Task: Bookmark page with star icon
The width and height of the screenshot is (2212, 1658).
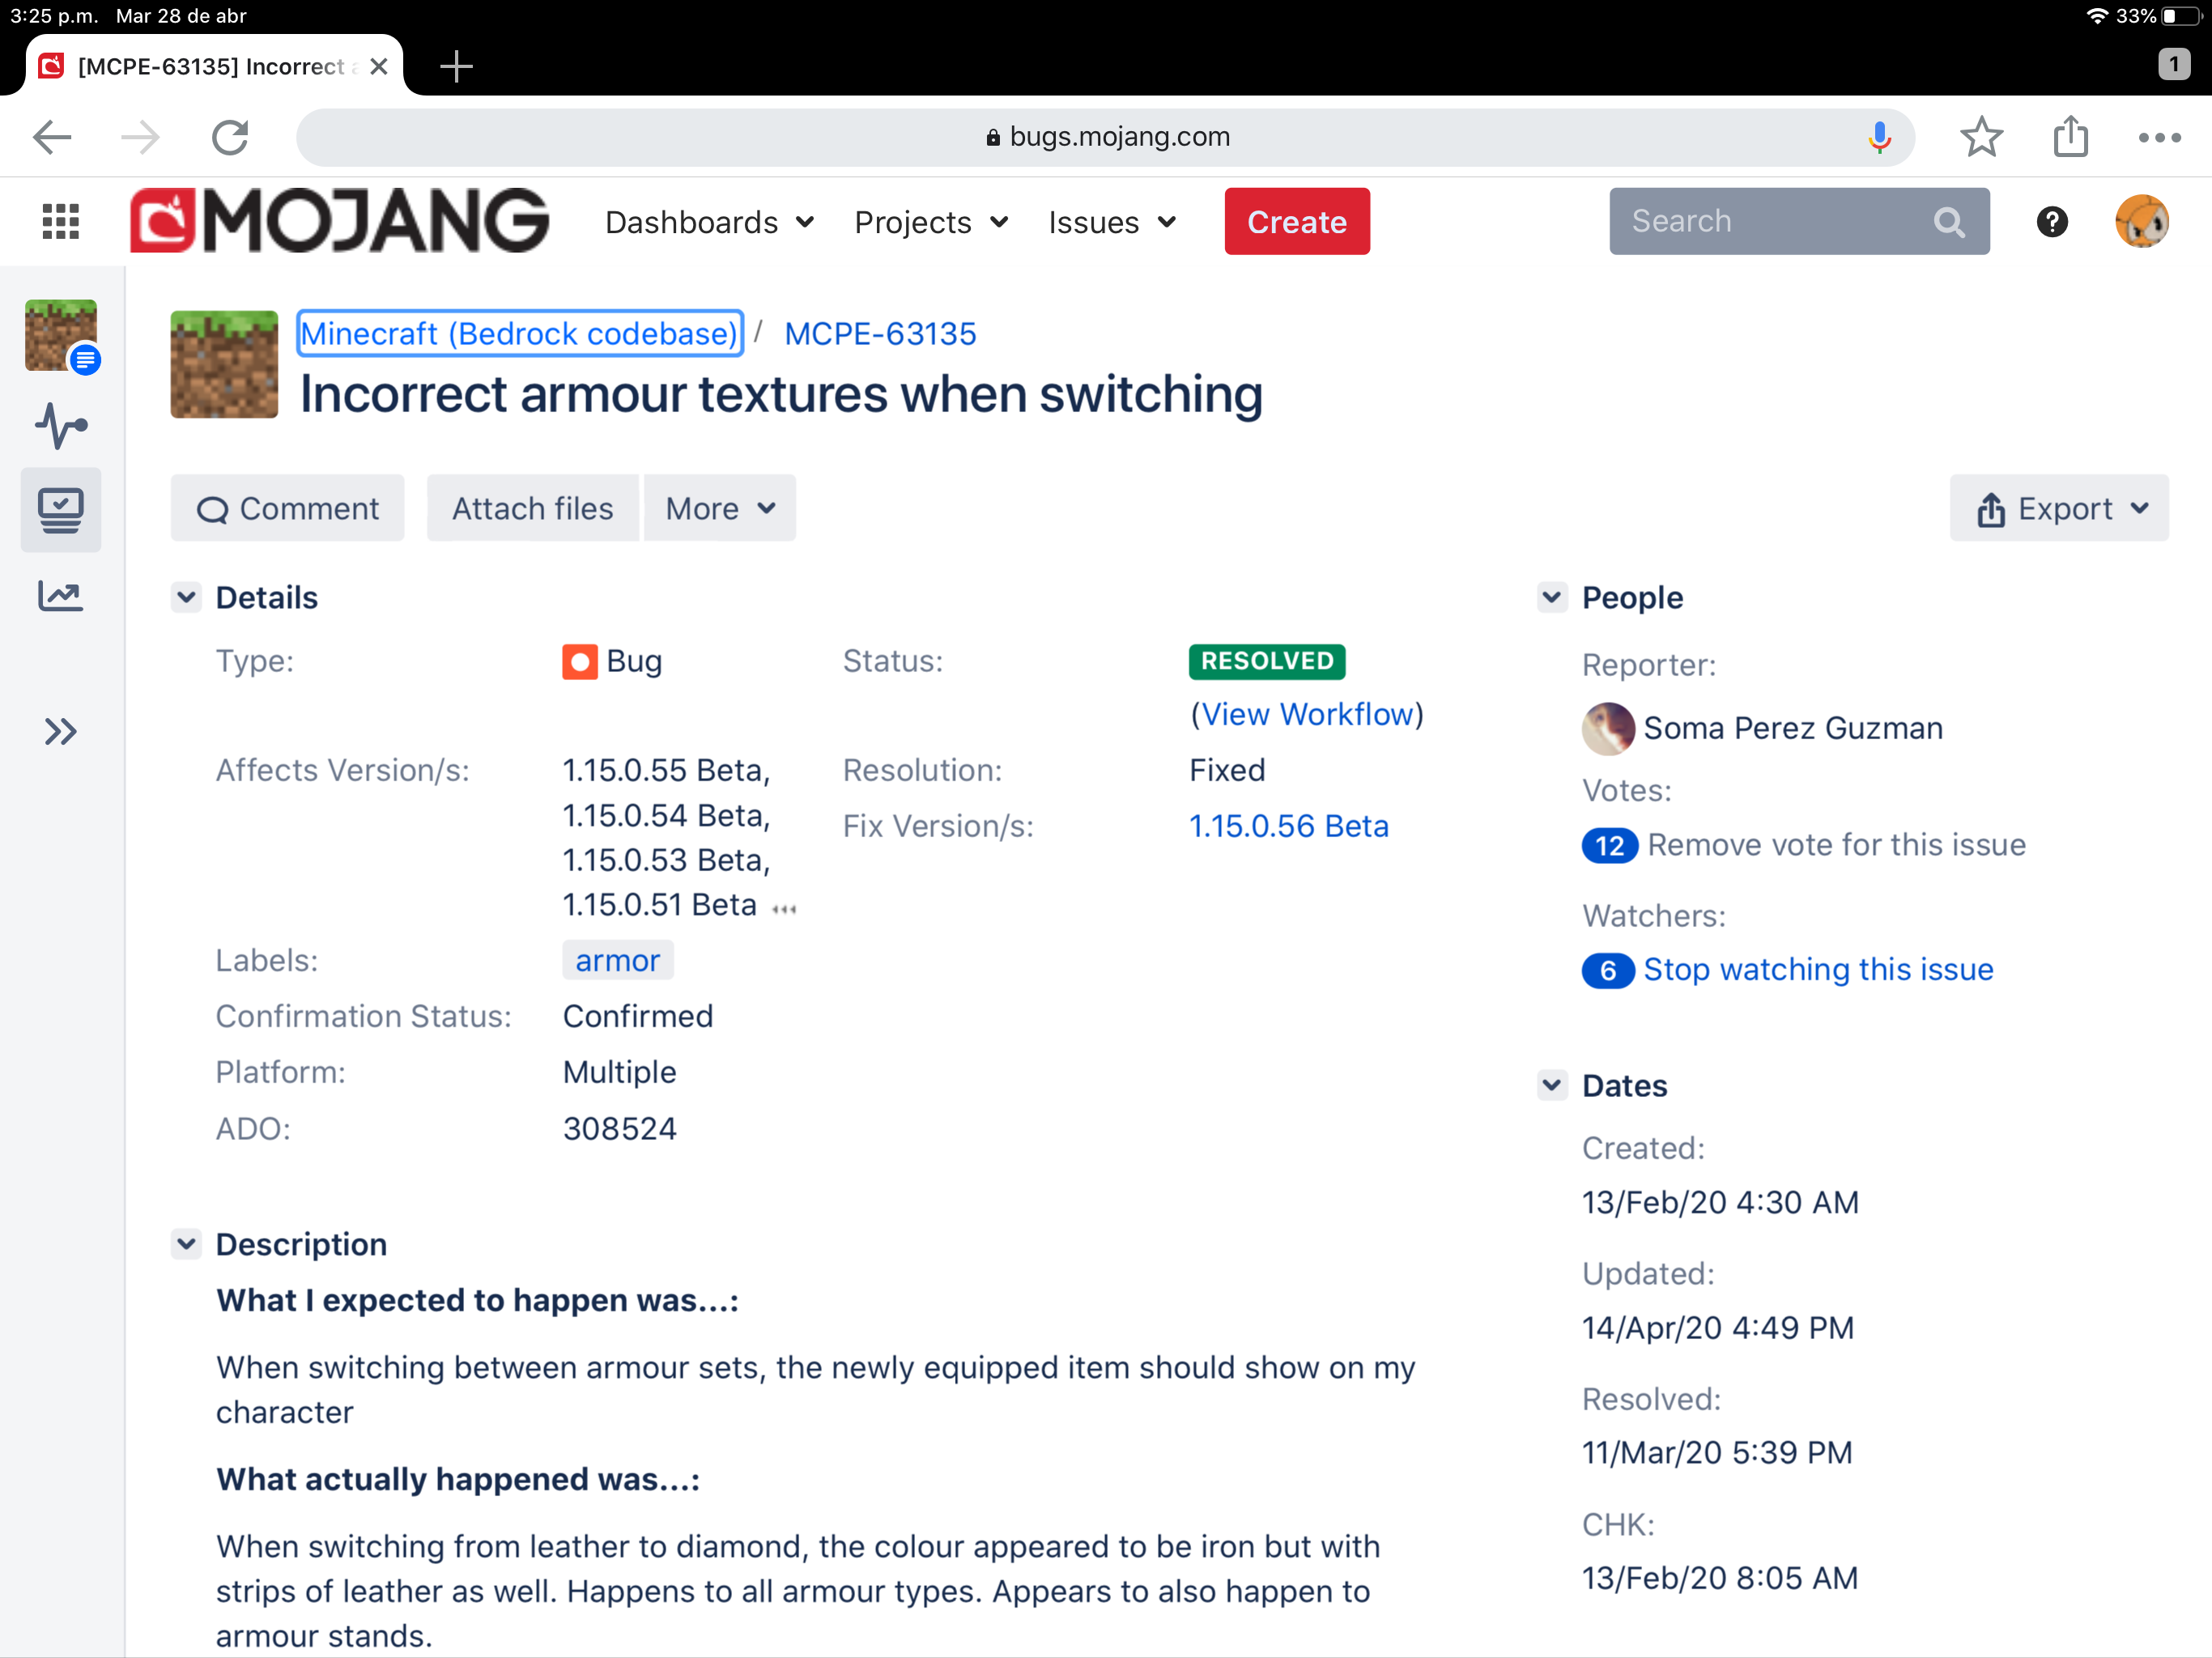Action: 1980,137
